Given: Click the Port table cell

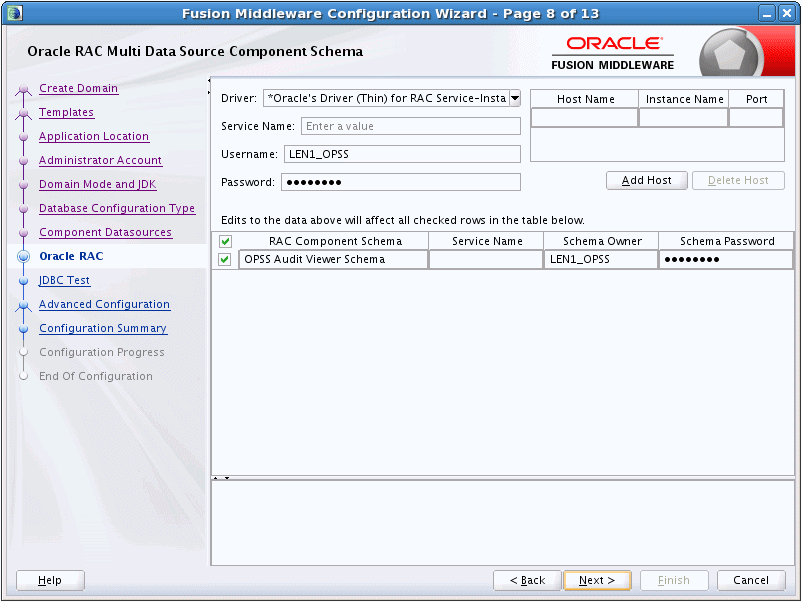Looking at the screenshot, I should [x=756, y=118].
